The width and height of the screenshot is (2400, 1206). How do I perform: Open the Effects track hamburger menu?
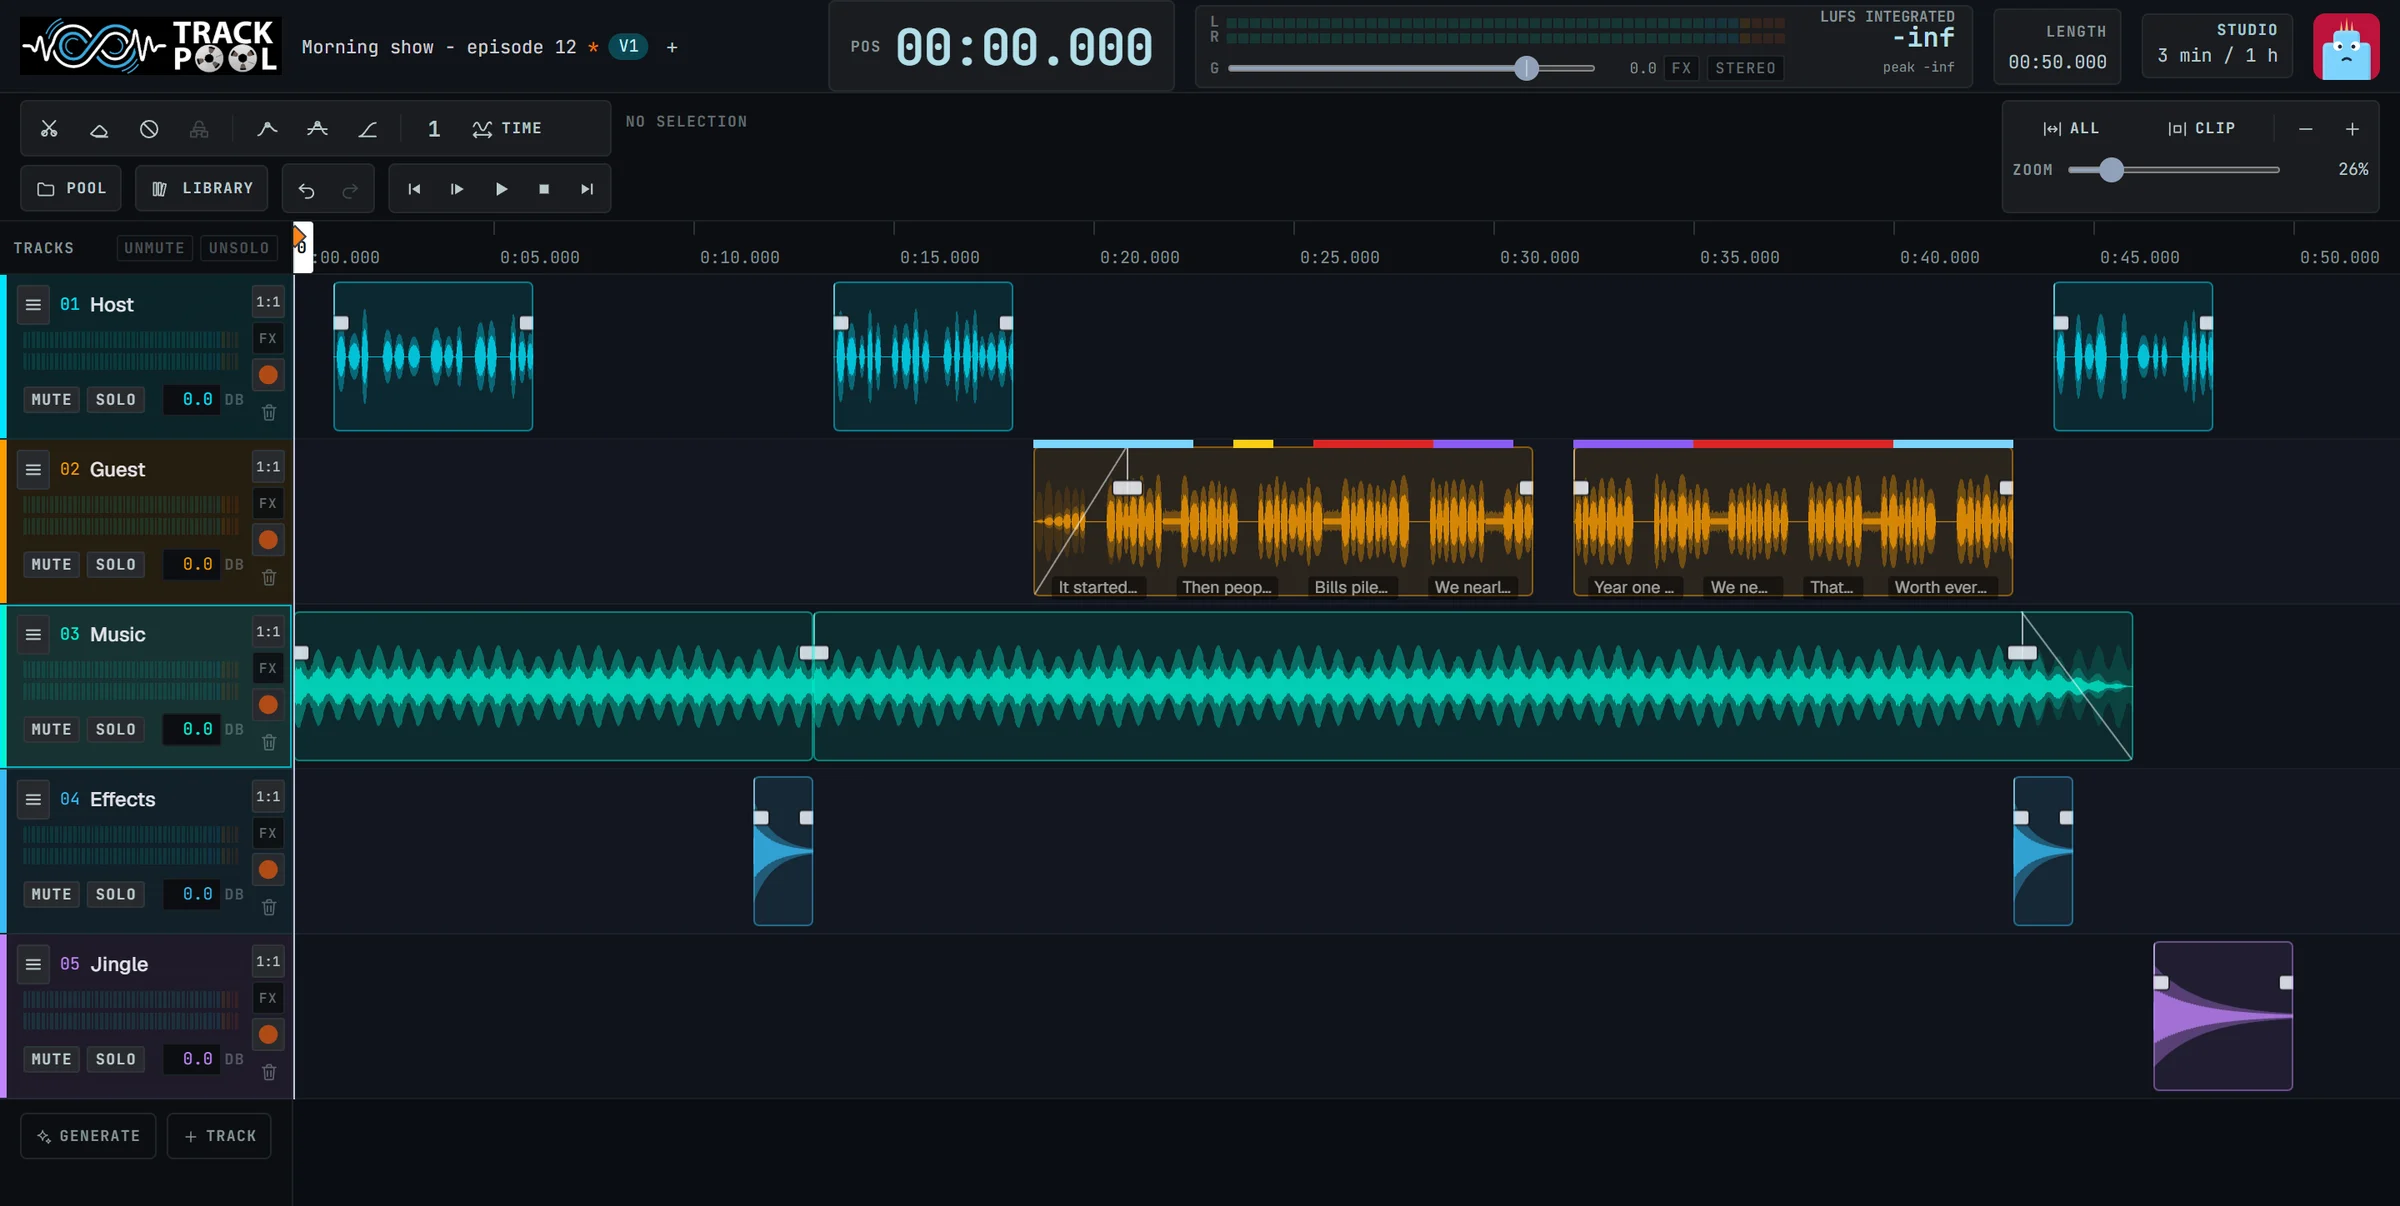[33, 800]
